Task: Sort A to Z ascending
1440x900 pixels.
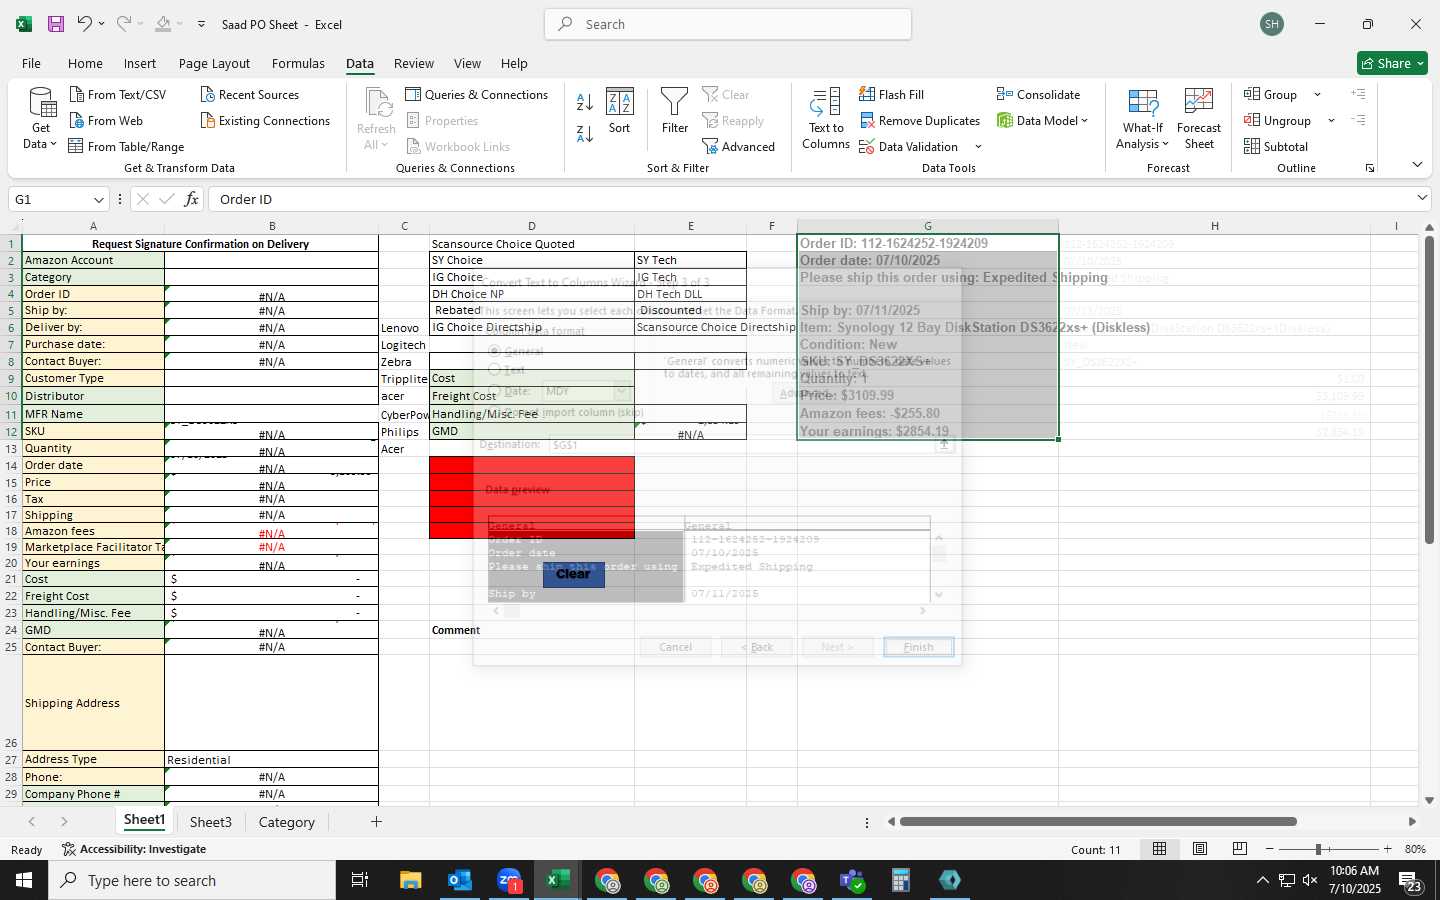Action: point(585,102)
